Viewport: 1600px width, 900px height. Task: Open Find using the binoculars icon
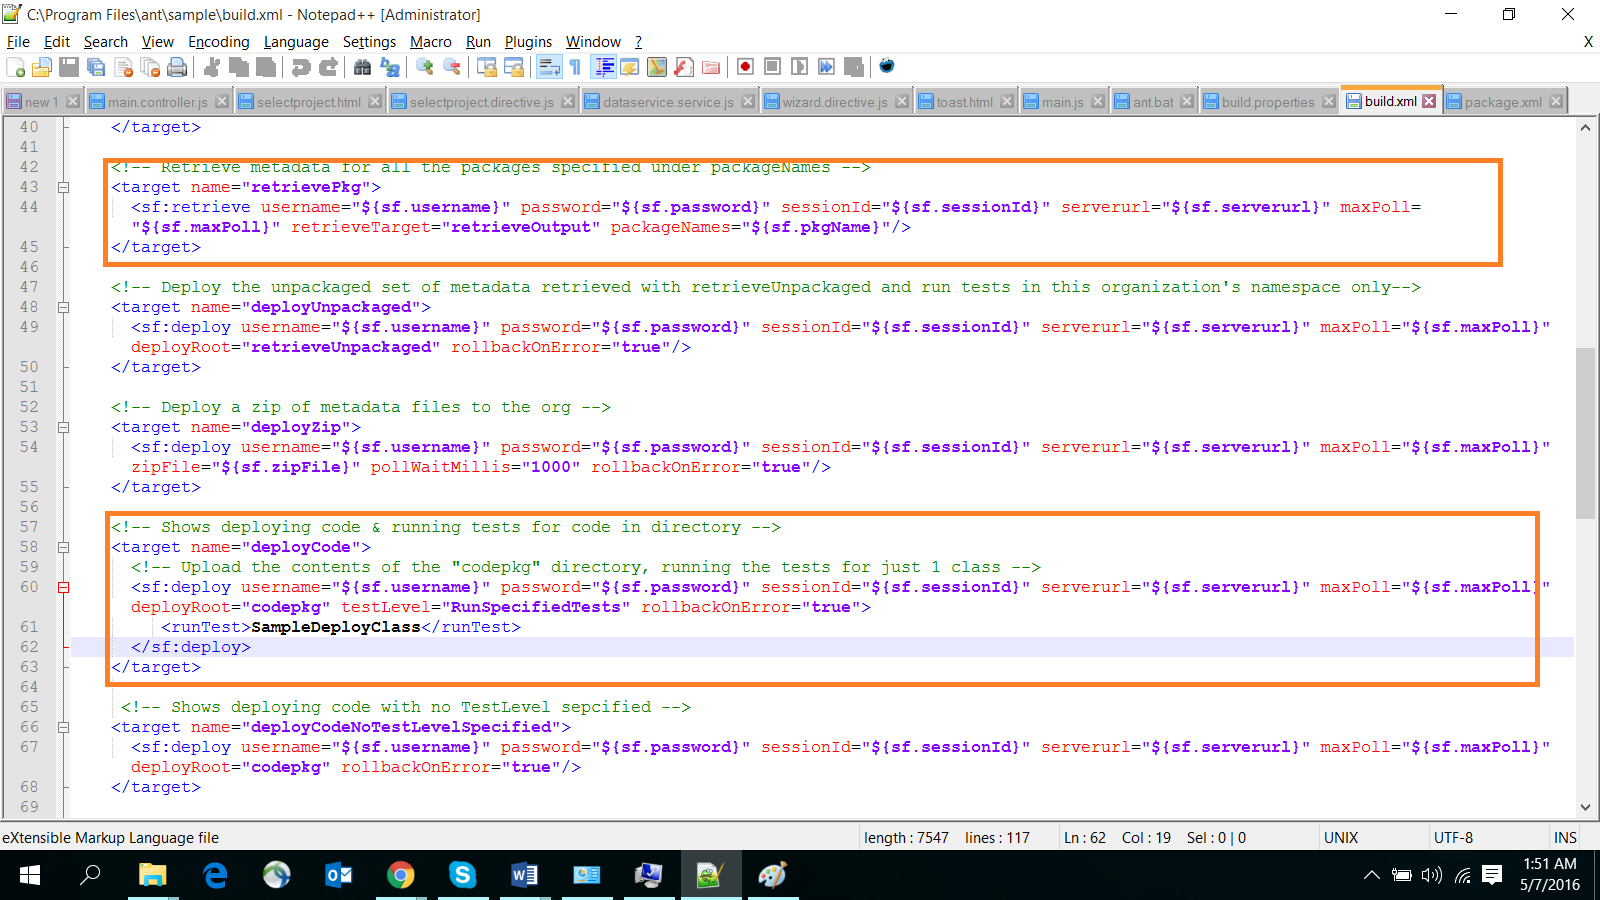362,67
